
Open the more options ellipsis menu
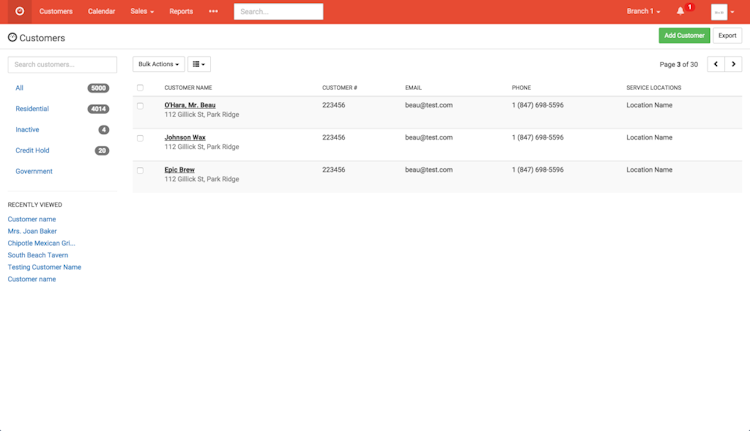click(213, 11)
